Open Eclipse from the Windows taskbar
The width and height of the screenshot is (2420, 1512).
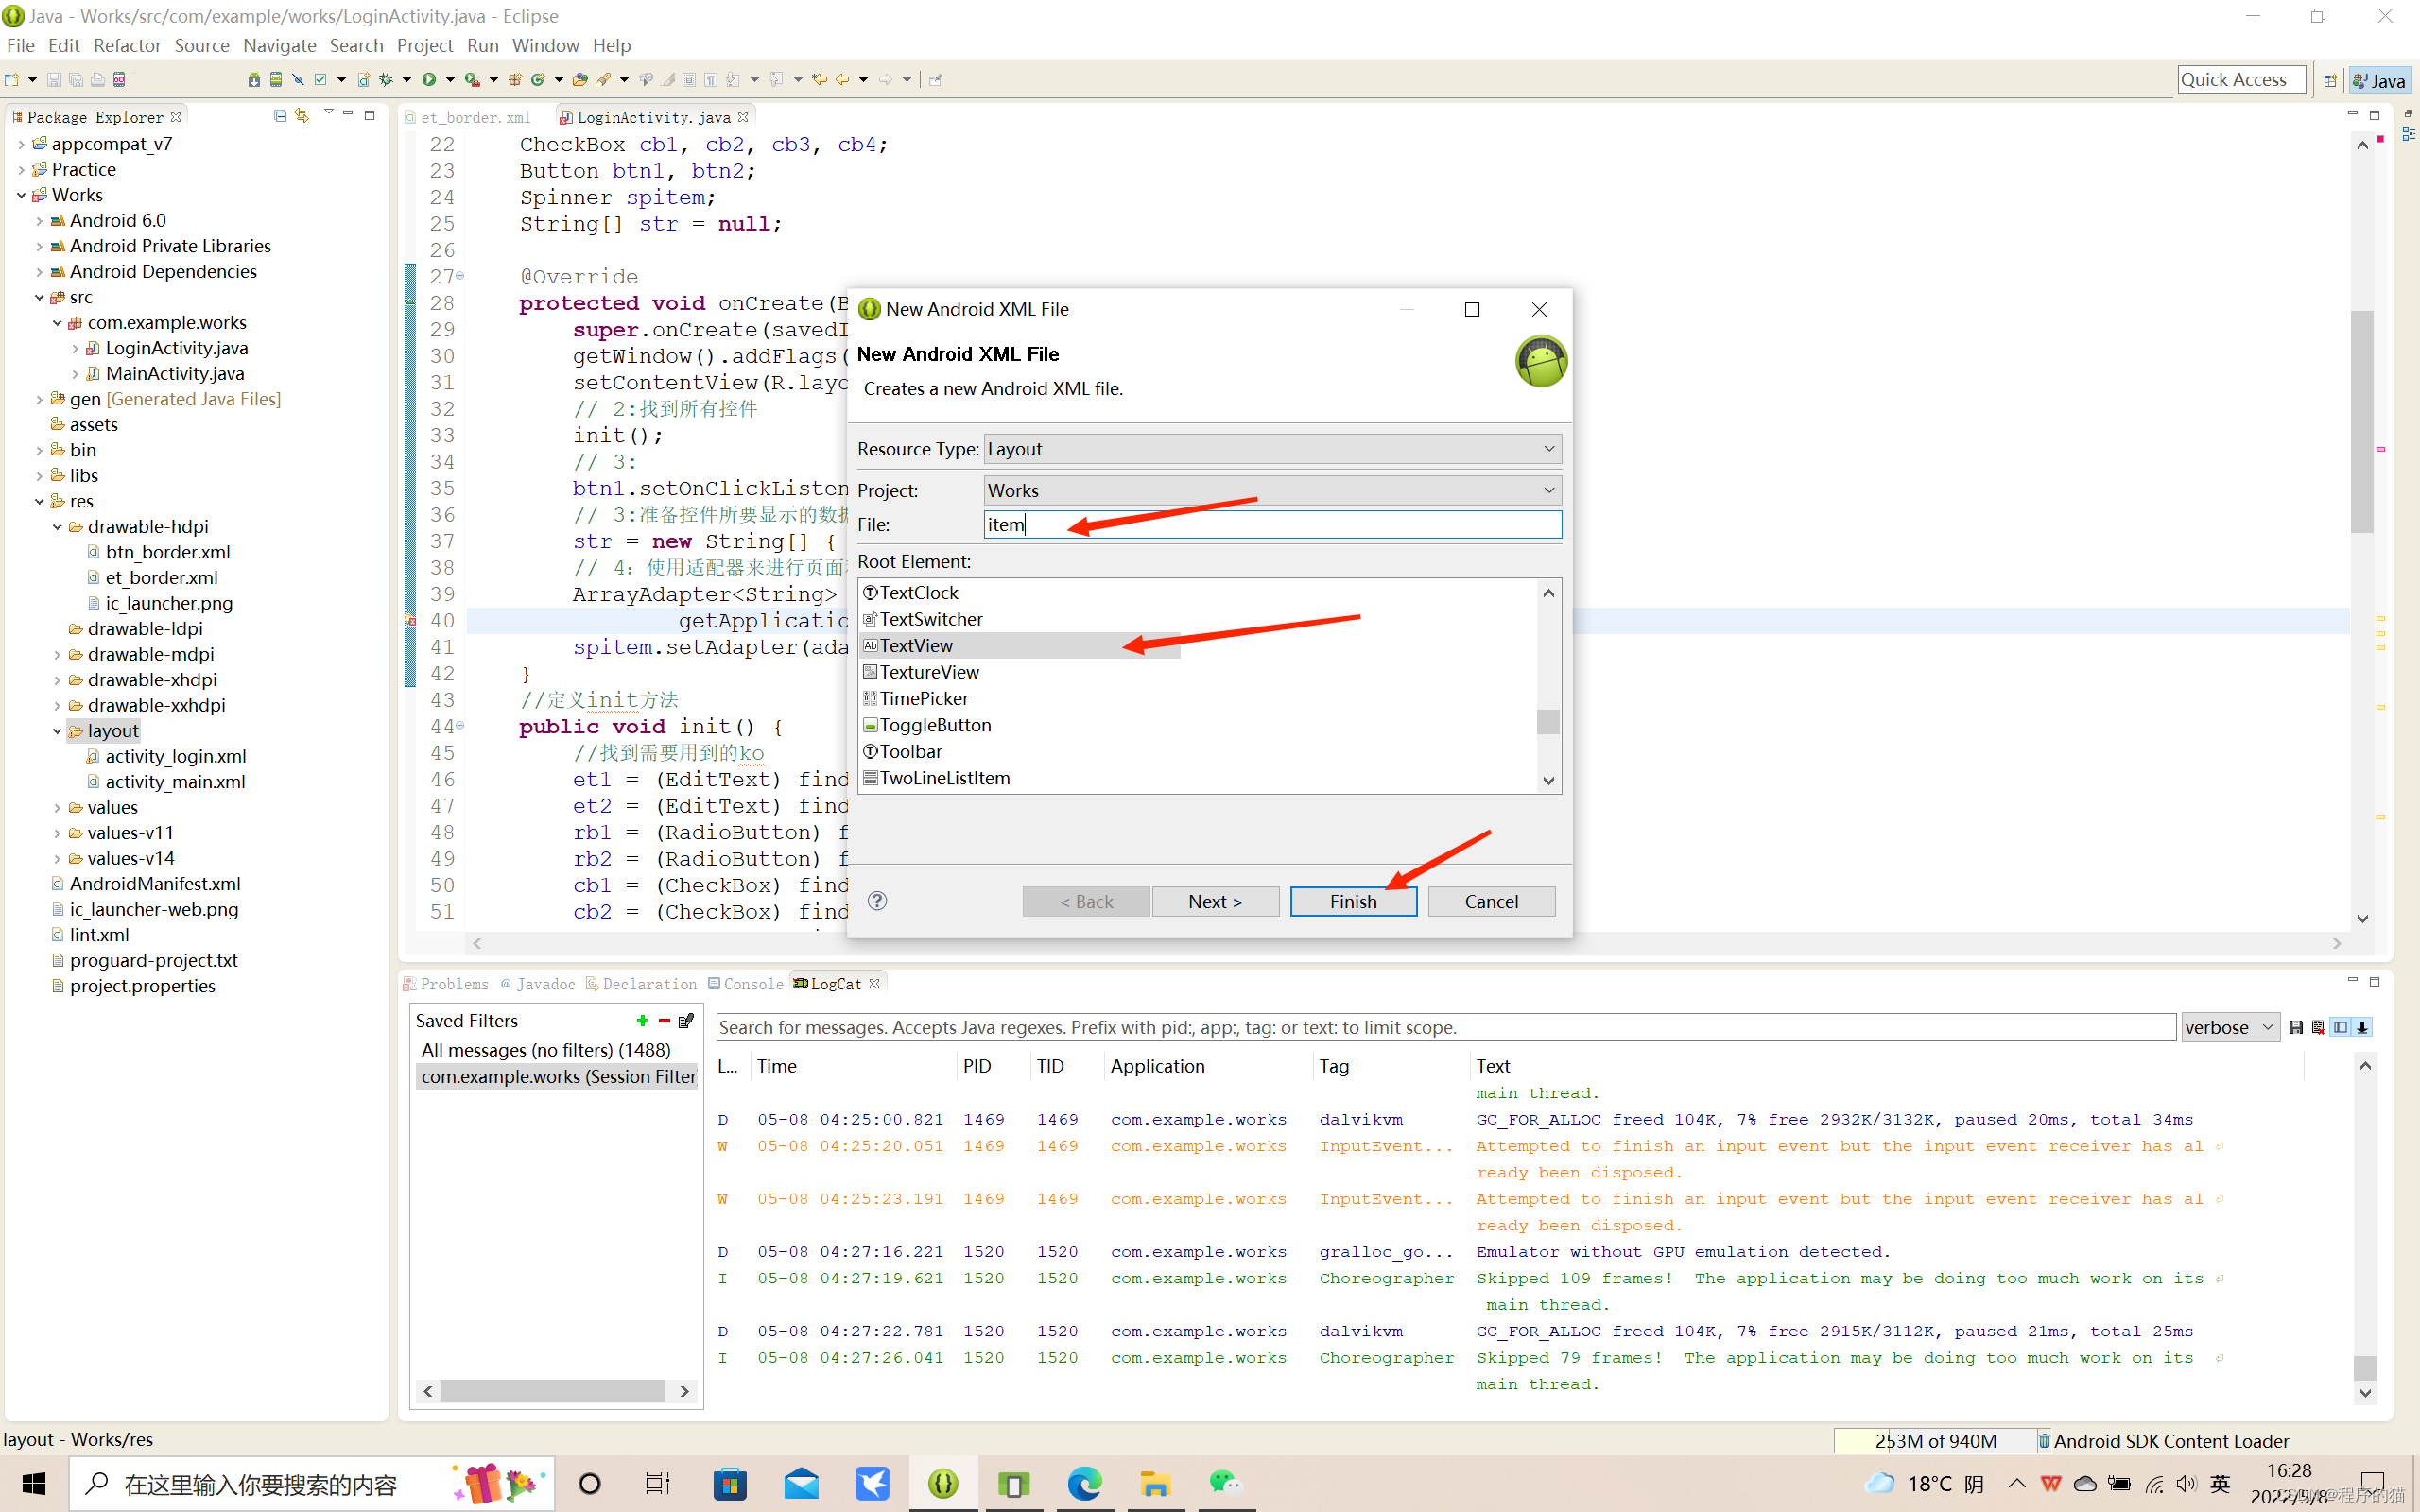coord(943,1484)
